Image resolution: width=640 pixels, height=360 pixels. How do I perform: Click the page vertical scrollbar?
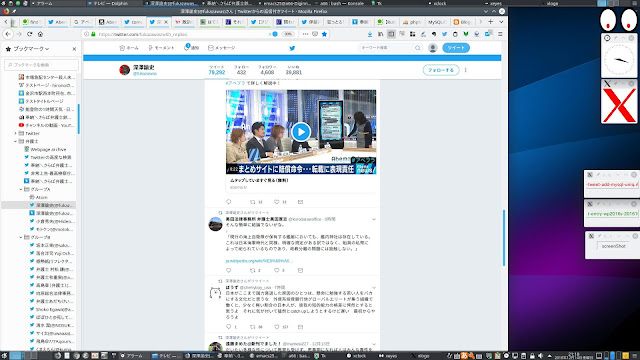pyautogui.click(x=504, y=237)
